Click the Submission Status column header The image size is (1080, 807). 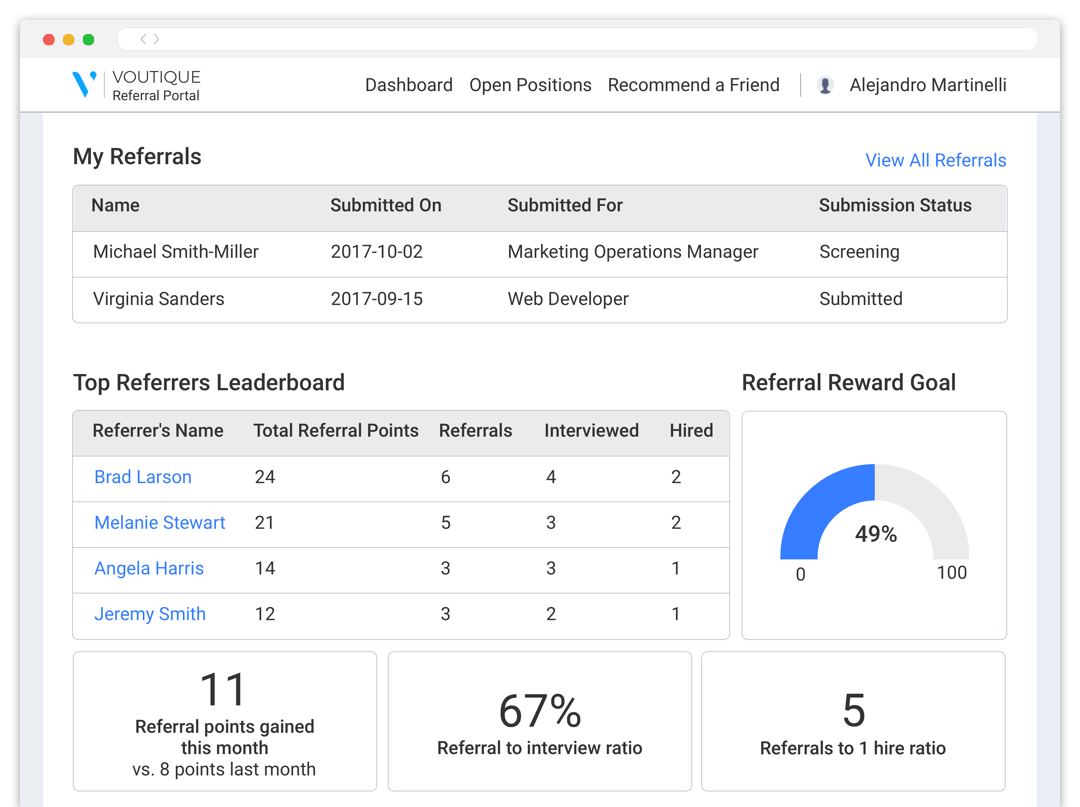coord(895,205)
